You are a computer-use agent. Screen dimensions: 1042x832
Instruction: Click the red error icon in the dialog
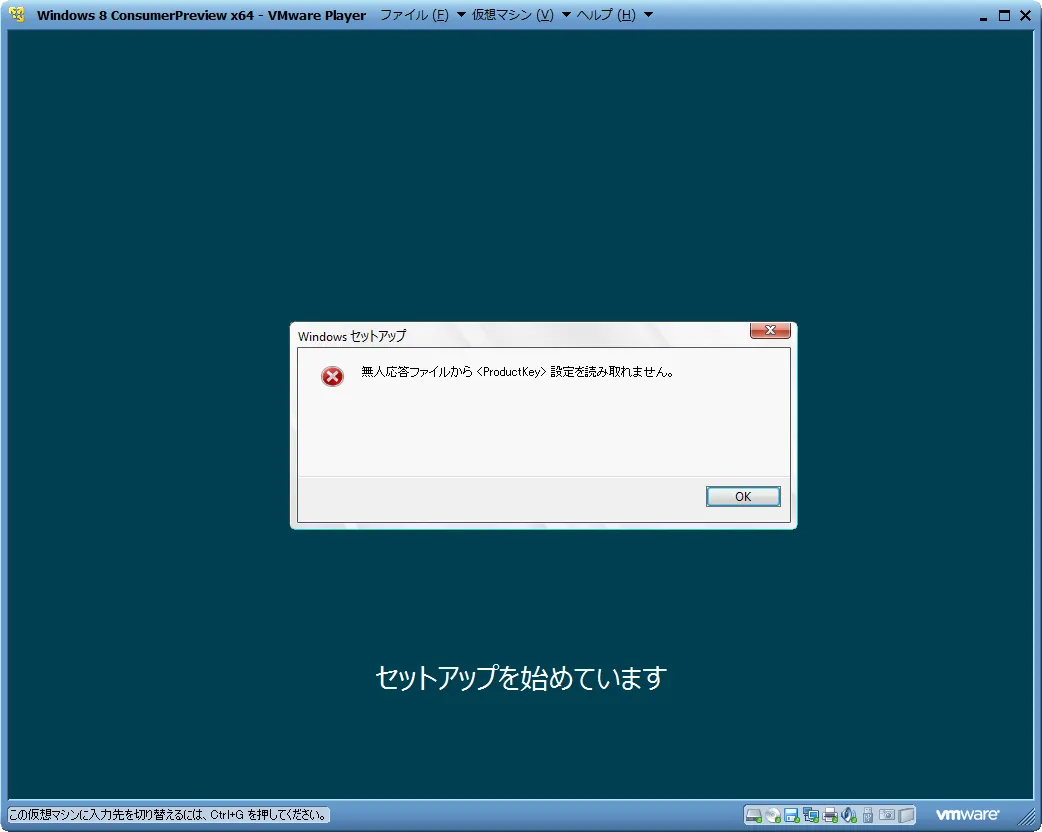click(331, 376)
